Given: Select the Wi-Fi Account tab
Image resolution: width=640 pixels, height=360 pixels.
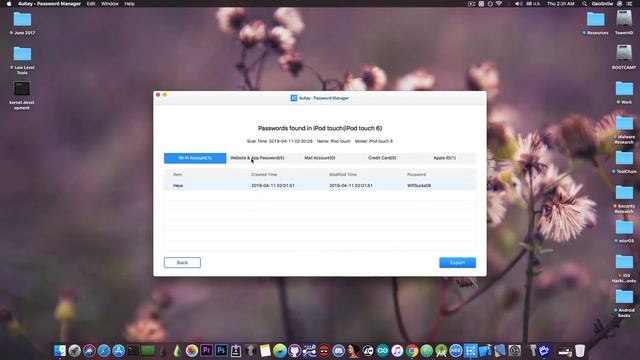Looking at the screenshot, I should pos(195,158).
